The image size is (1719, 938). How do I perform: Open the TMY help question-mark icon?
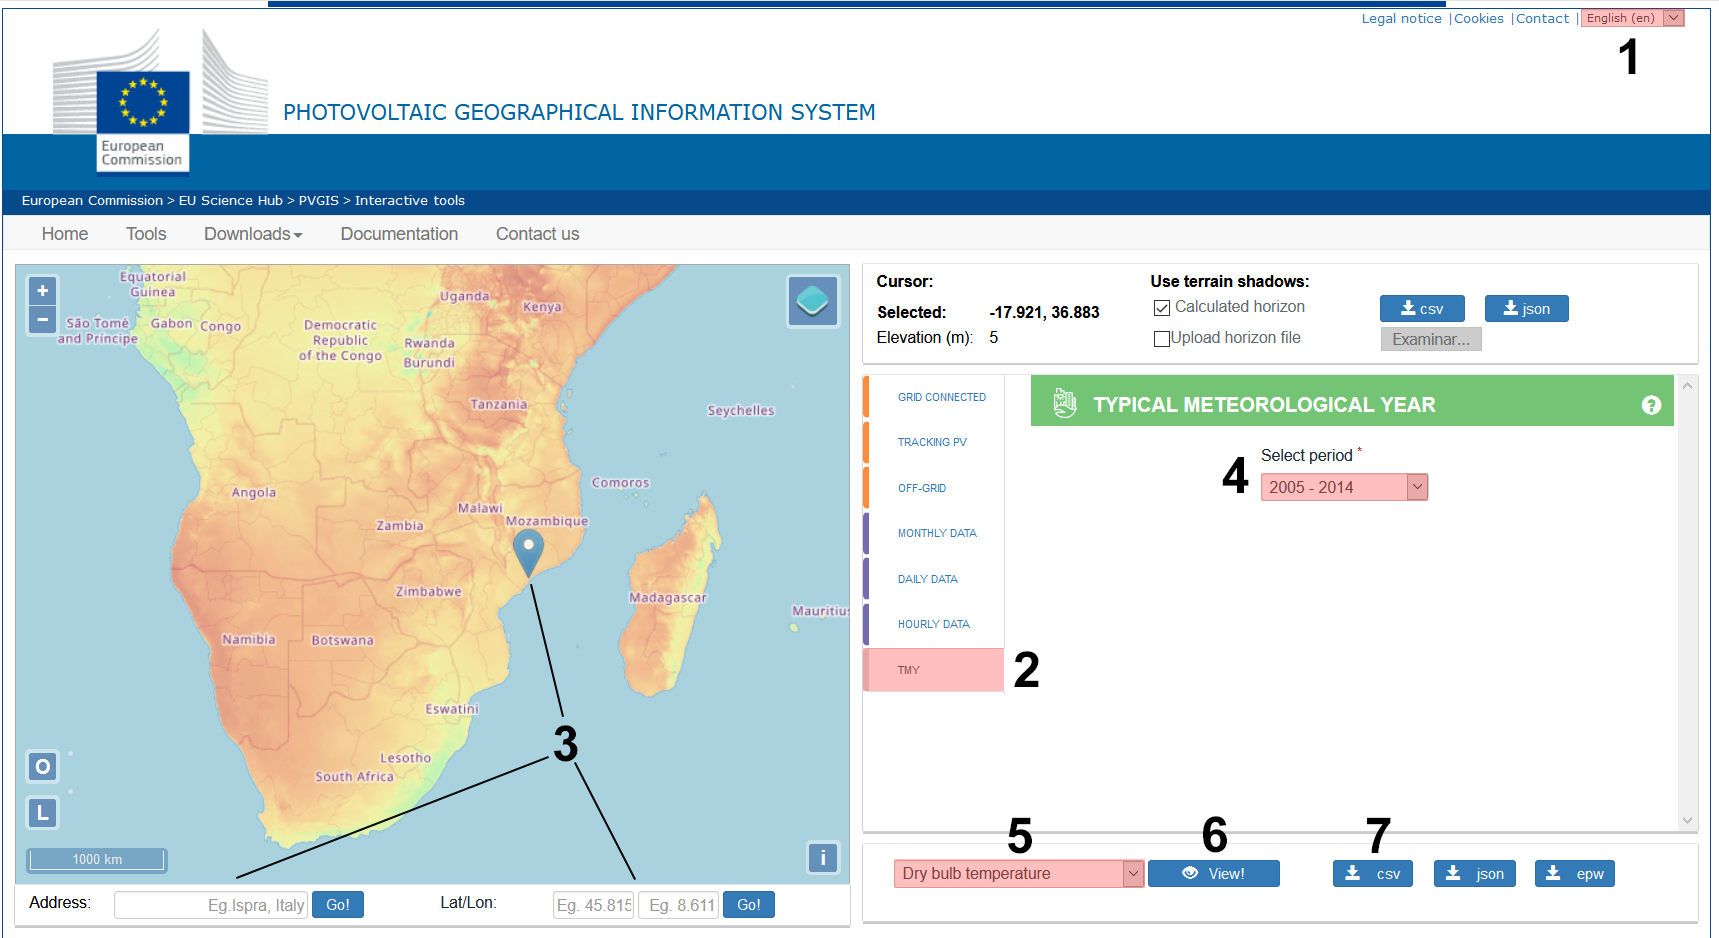point(1651,405)
